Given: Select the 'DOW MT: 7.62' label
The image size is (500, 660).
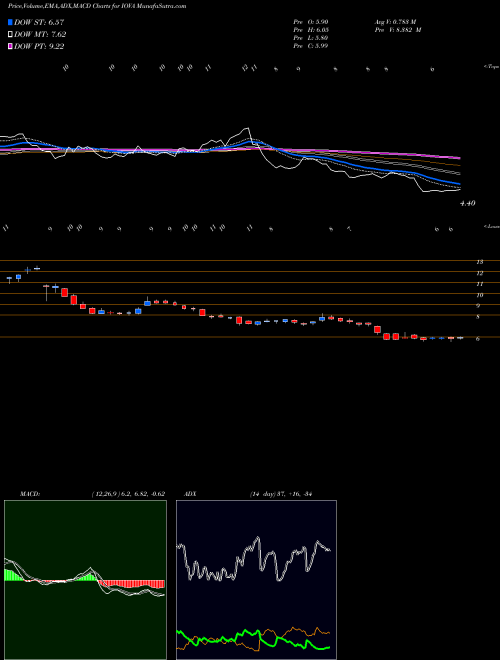Looking at the screenshot, I should pyautogui.click(x=40, y=35).
